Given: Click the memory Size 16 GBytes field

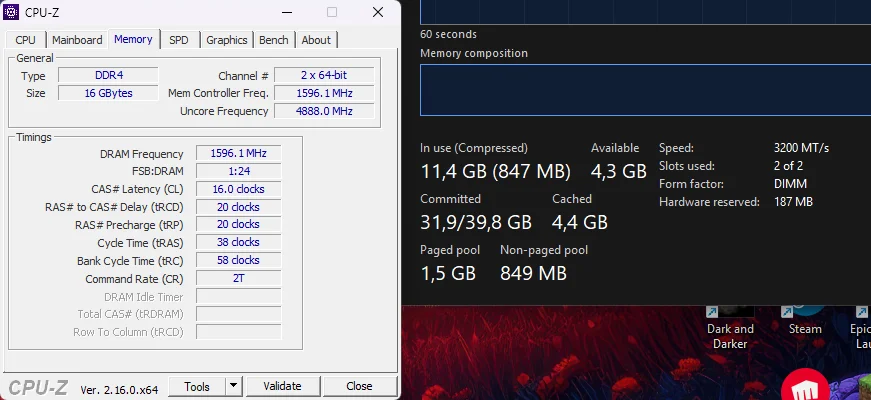Looking at the screenshot, I should coord(108,93).
